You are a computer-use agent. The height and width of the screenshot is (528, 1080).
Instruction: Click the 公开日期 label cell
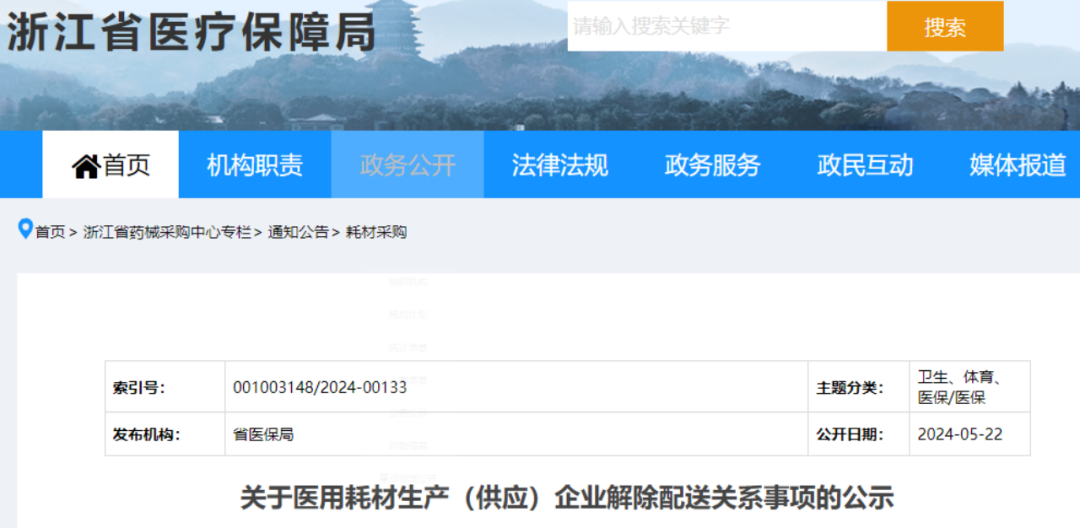tap(859, 434)
